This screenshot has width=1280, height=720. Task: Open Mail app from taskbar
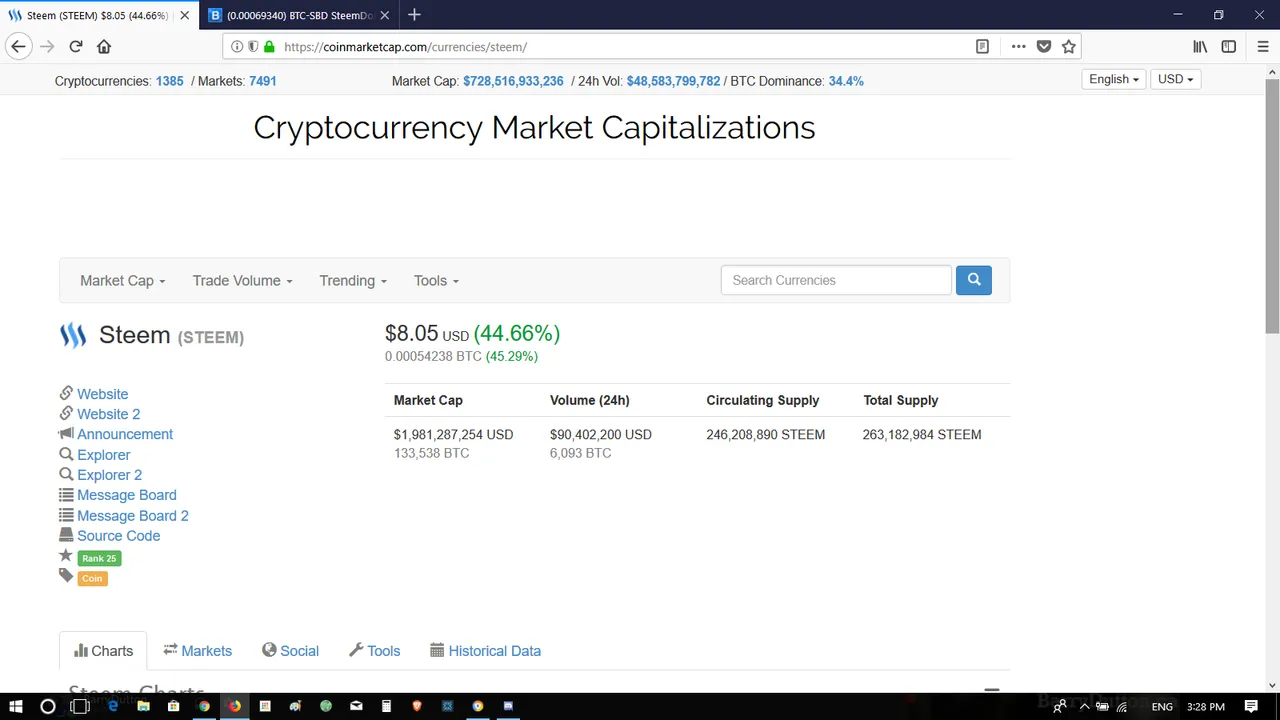point(356,706)
